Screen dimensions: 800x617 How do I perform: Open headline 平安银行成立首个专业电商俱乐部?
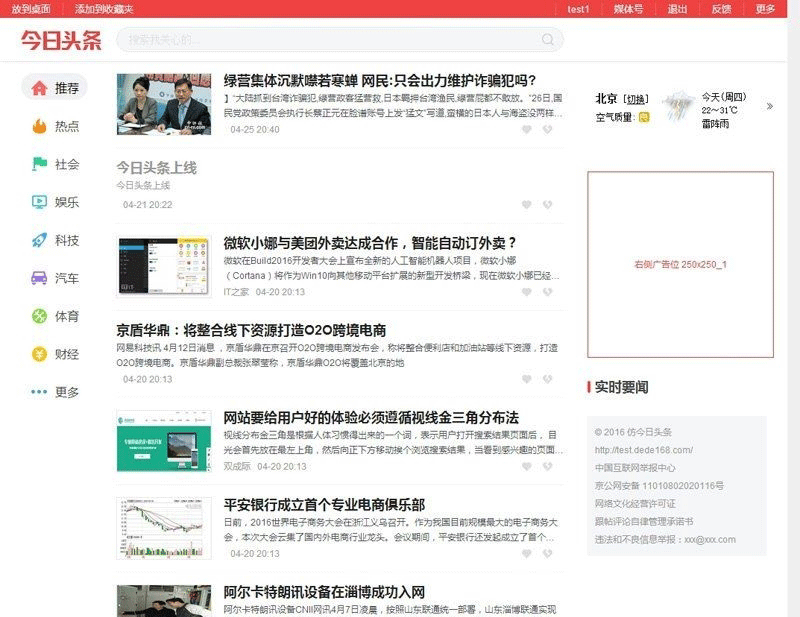324,505
